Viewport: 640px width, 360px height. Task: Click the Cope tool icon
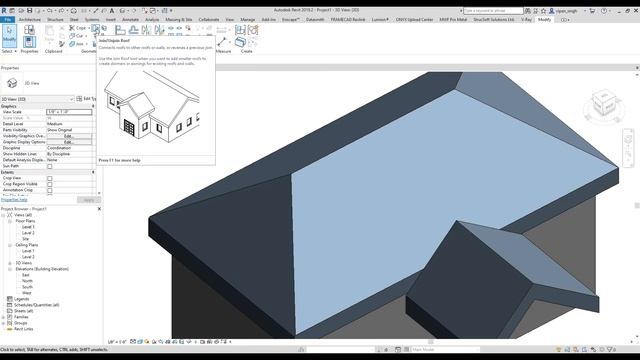coord(72,28)
